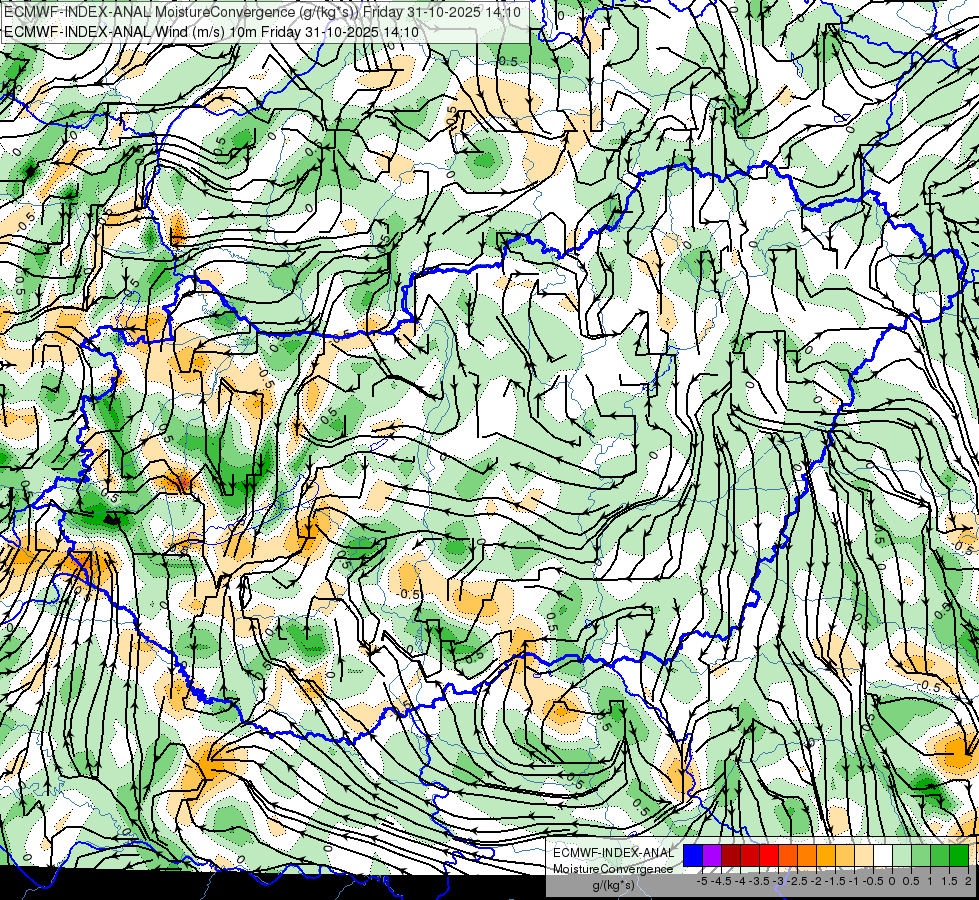
Task: Click the -3 tick label on legend
Action: click(x=778, y=881)
